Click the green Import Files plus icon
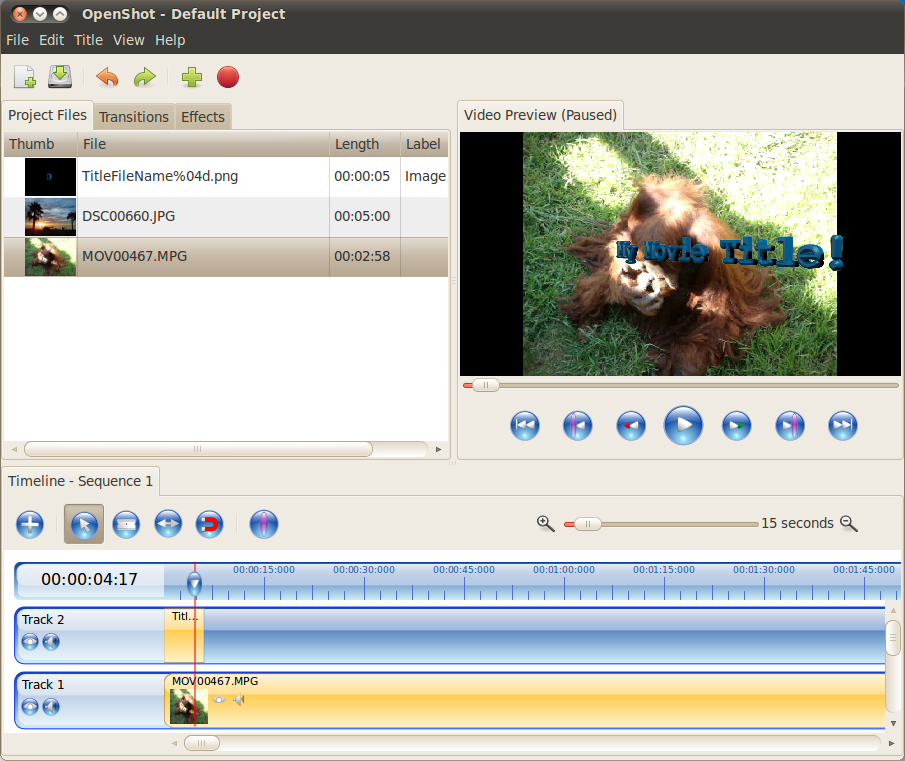This screenshot has height=761, width=905. tap(191, 77)
